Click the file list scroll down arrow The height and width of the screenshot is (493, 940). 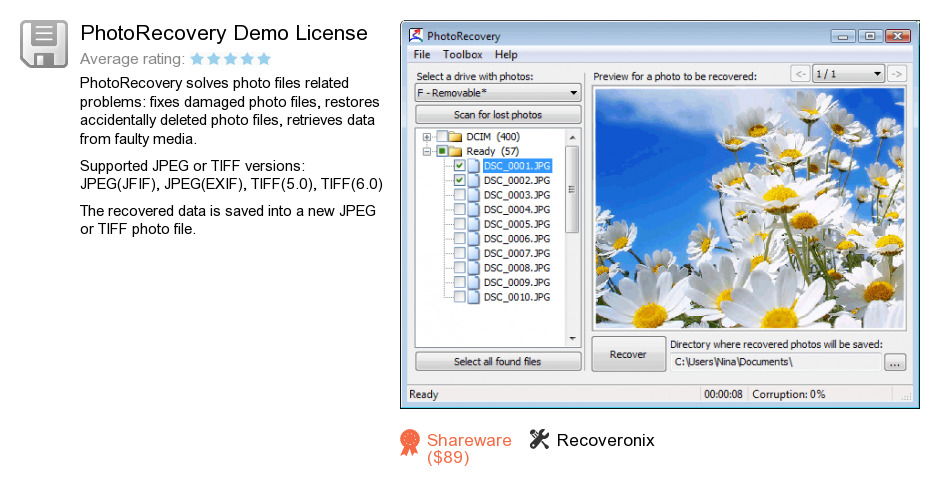tap(572, 339)
